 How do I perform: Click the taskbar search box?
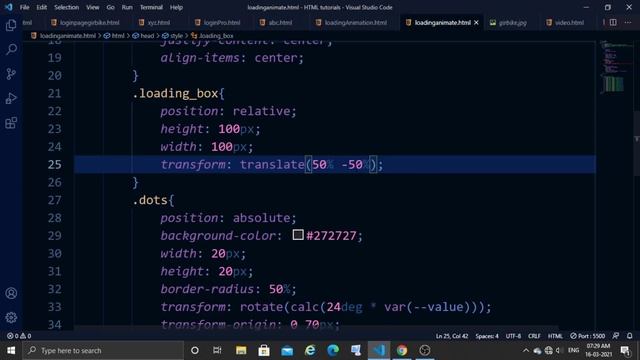pyautogui.click(x=103, y=350)
